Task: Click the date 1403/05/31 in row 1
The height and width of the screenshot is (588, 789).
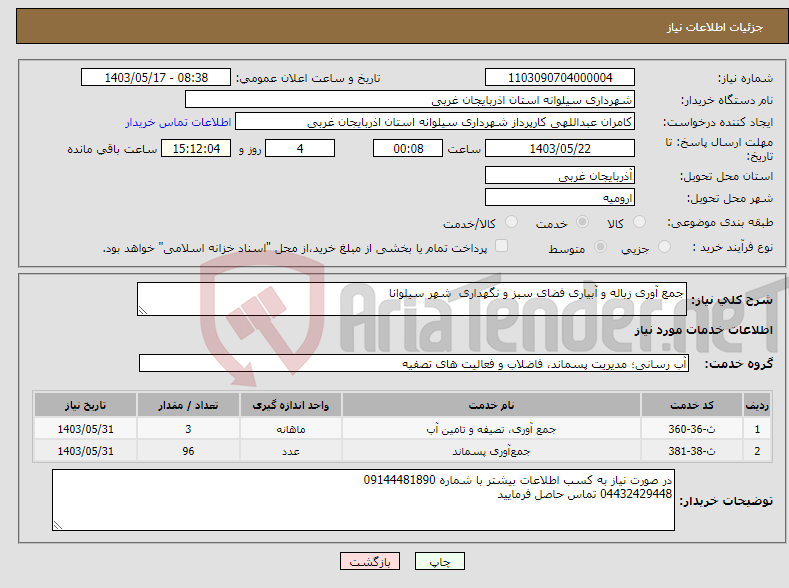Action: [85, 429]
